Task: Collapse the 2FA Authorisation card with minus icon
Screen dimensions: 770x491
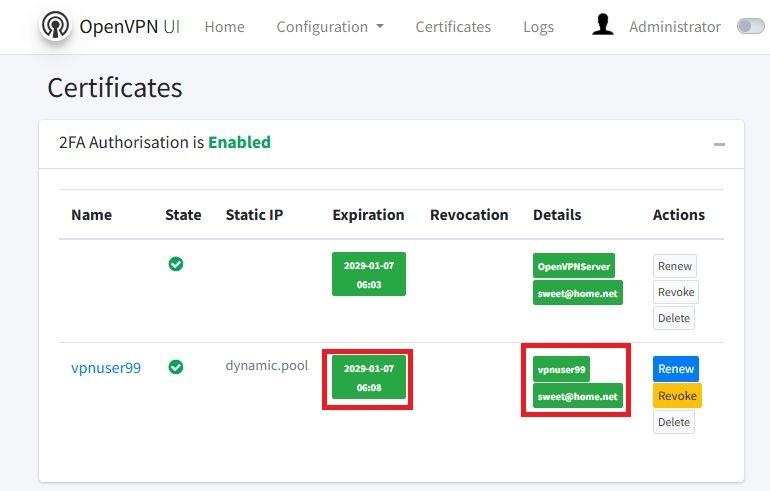Action: pyautogui.click(x=719, y=144)
